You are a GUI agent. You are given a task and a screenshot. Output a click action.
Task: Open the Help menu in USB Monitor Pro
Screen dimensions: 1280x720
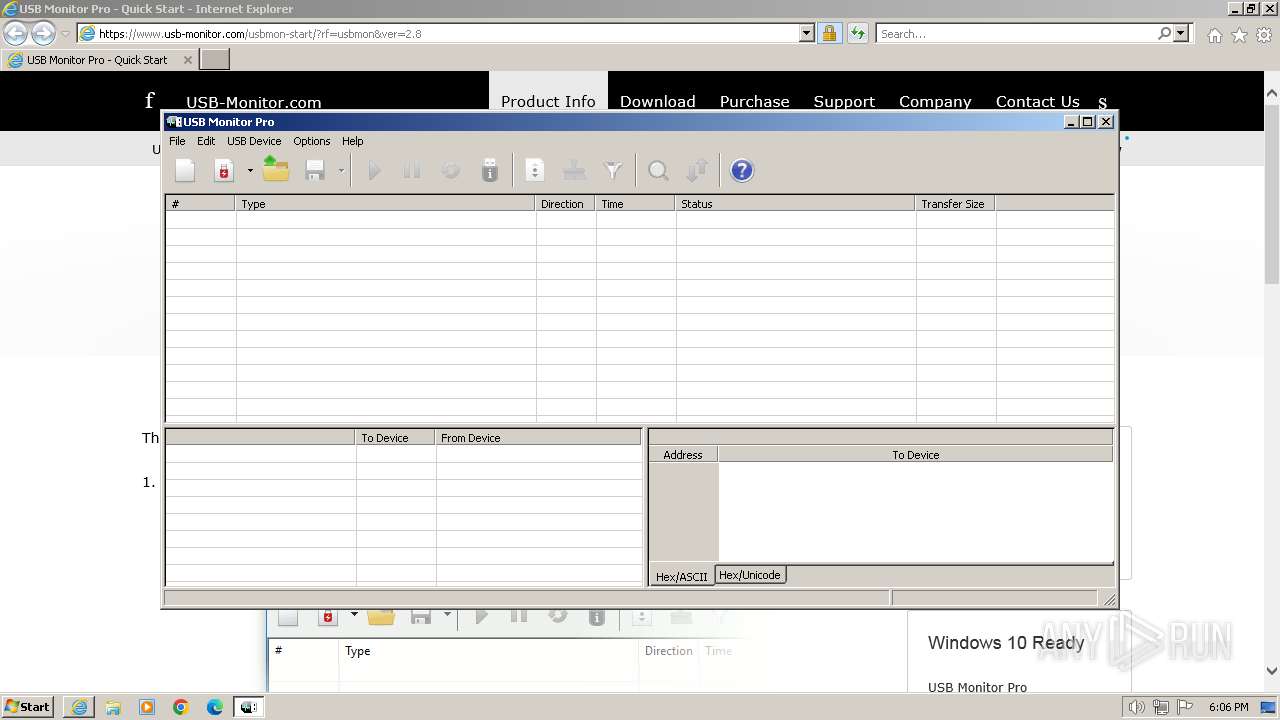tap(353, 141)
